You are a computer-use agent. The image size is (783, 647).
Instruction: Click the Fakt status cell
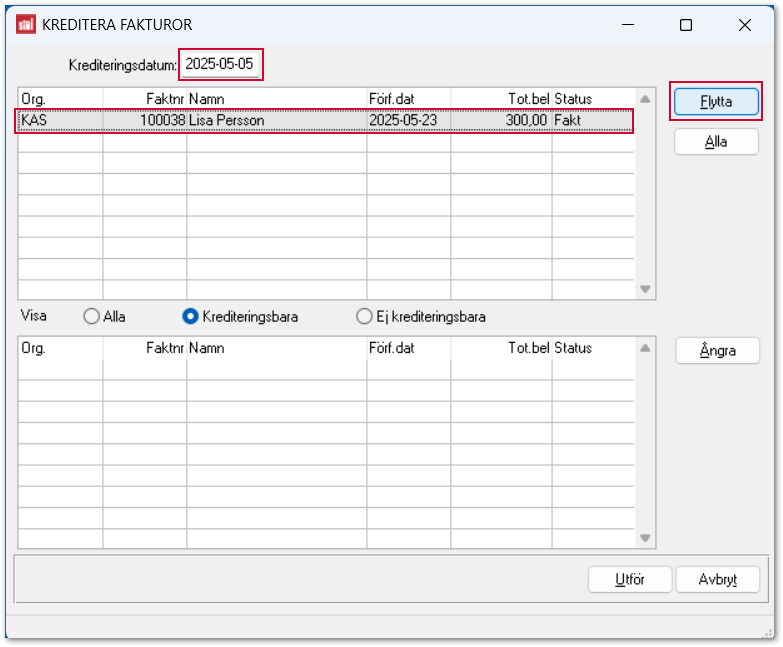click(x=593, y=120)
